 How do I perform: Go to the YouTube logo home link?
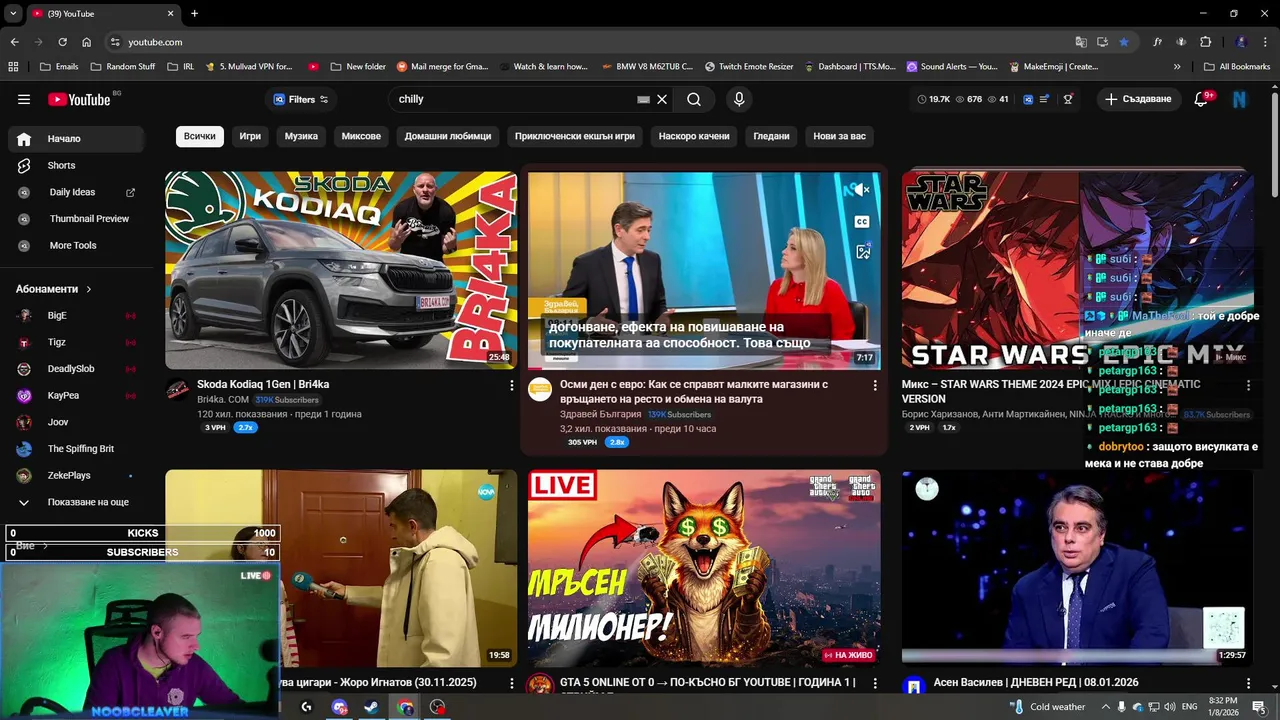point(80,99)
